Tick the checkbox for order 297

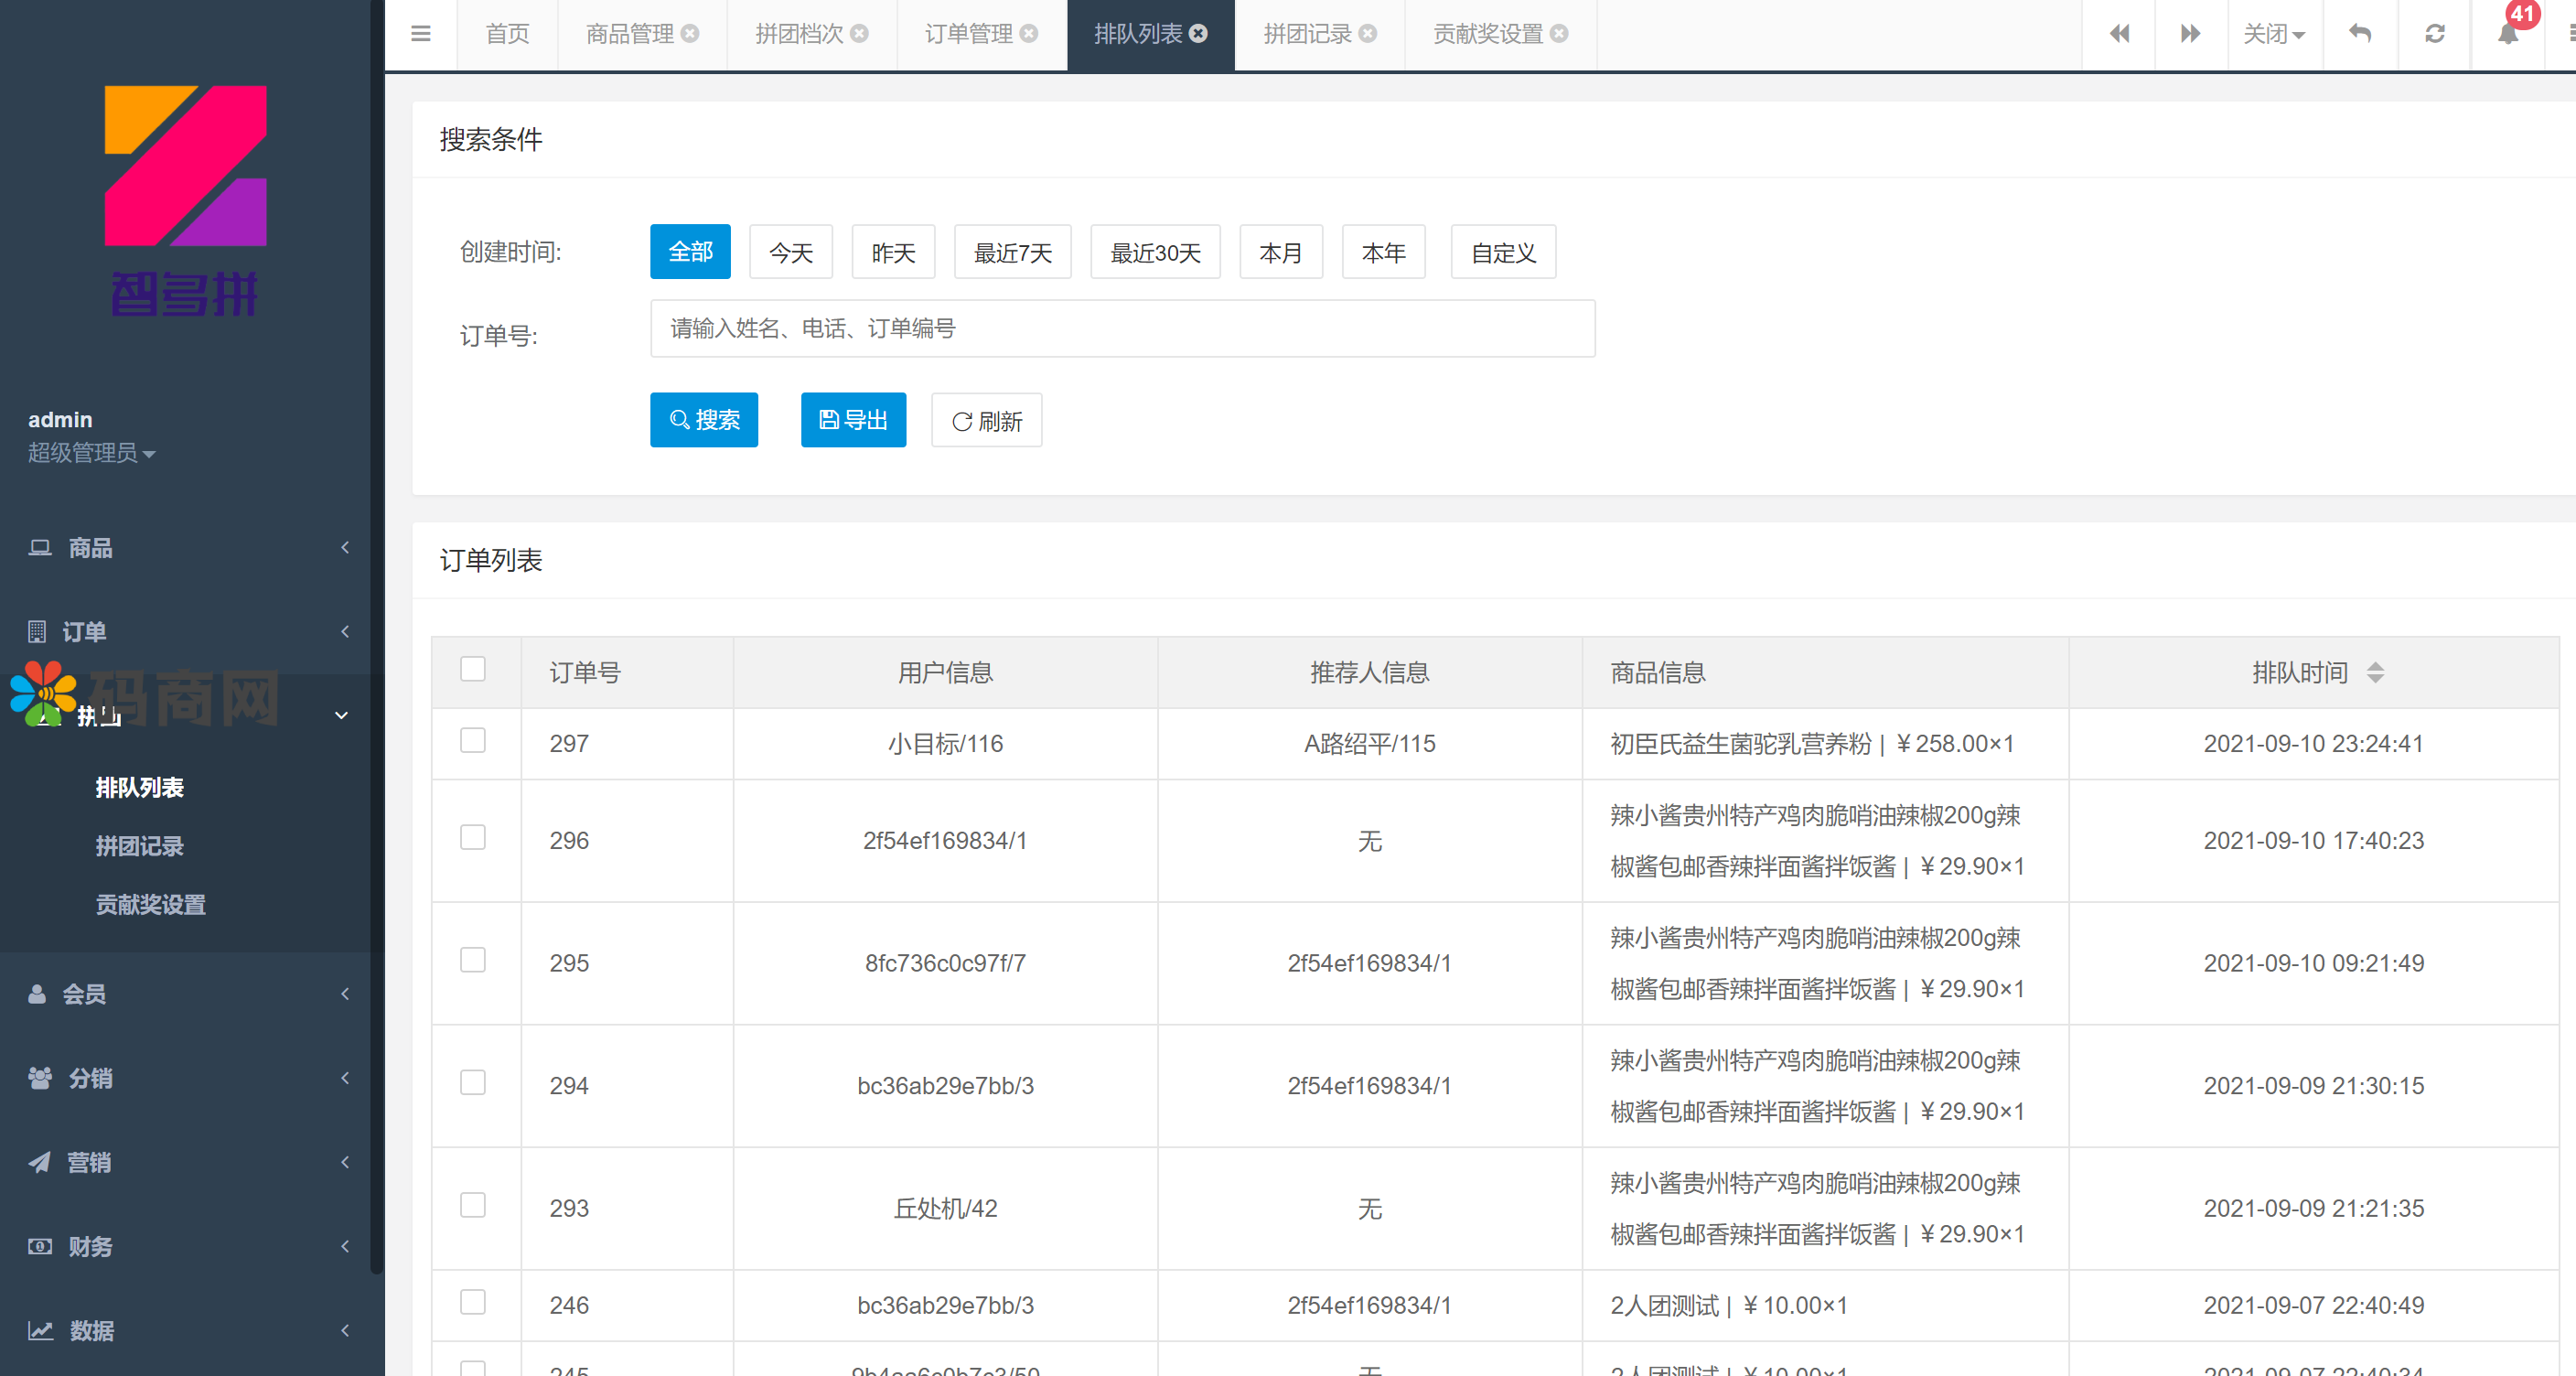tap(473, 741)
